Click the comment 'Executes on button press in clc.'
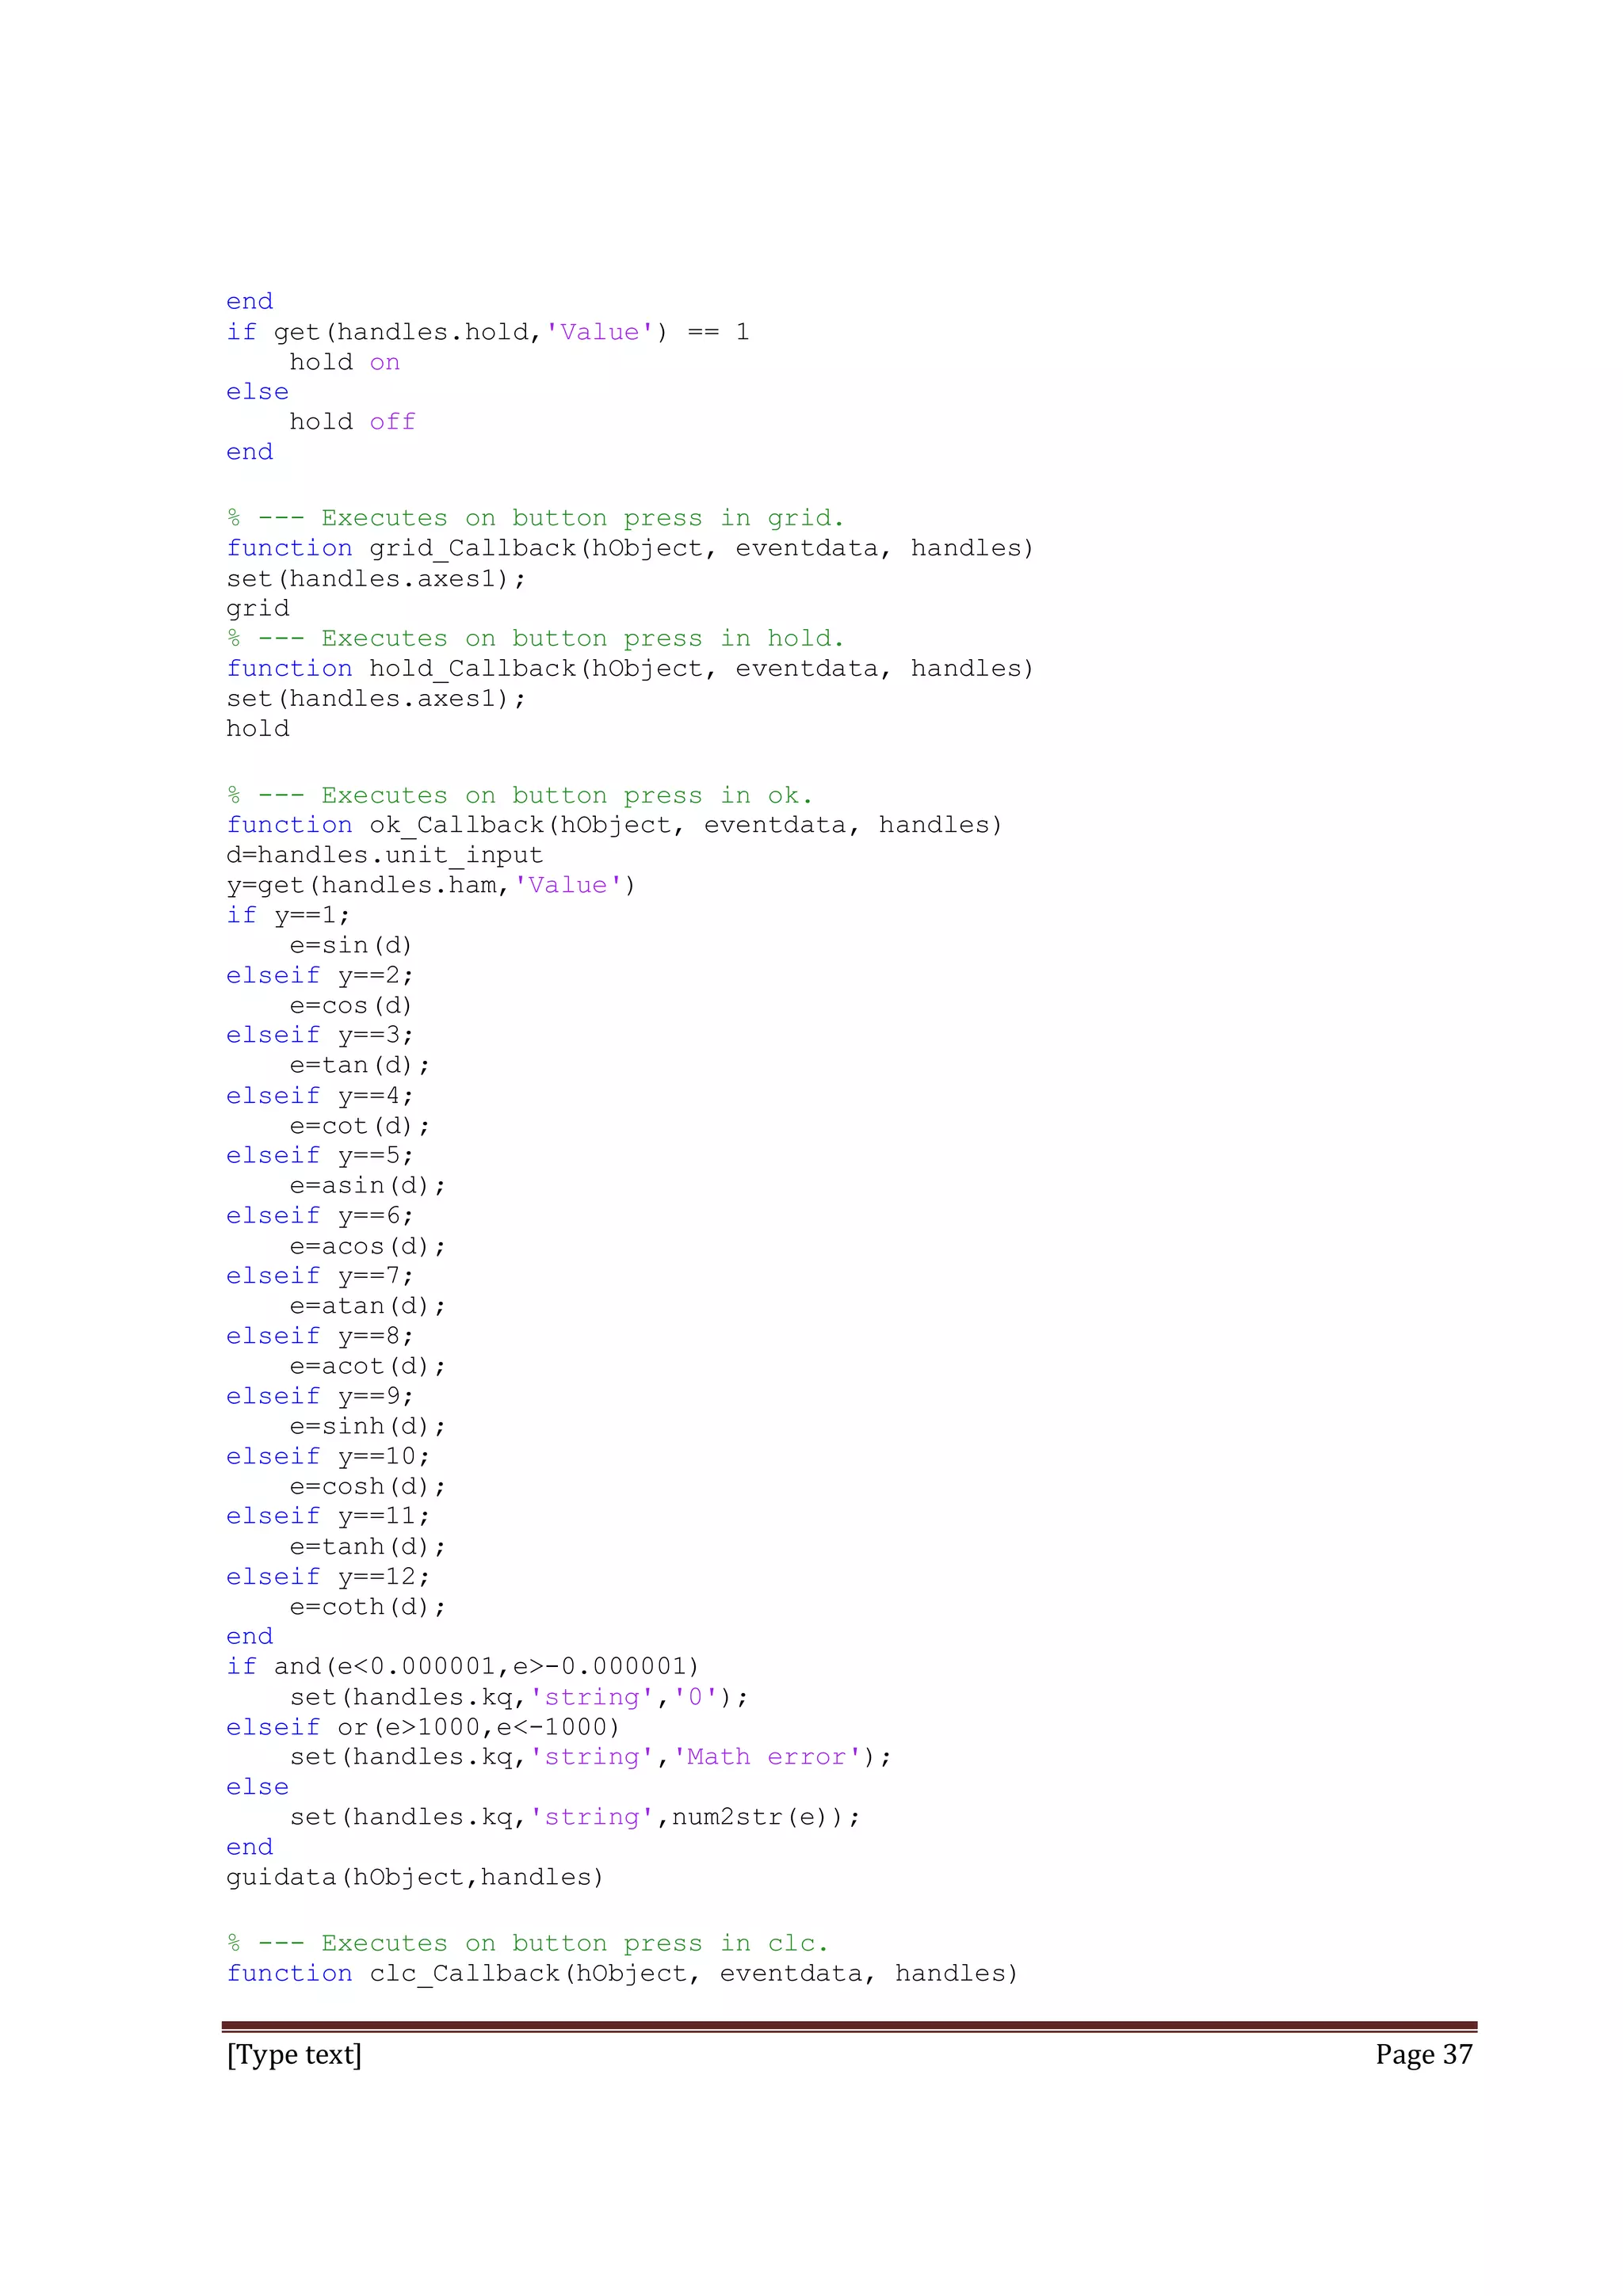The height and width of the screenshot is (2296, 1623). coord(527,1943)
